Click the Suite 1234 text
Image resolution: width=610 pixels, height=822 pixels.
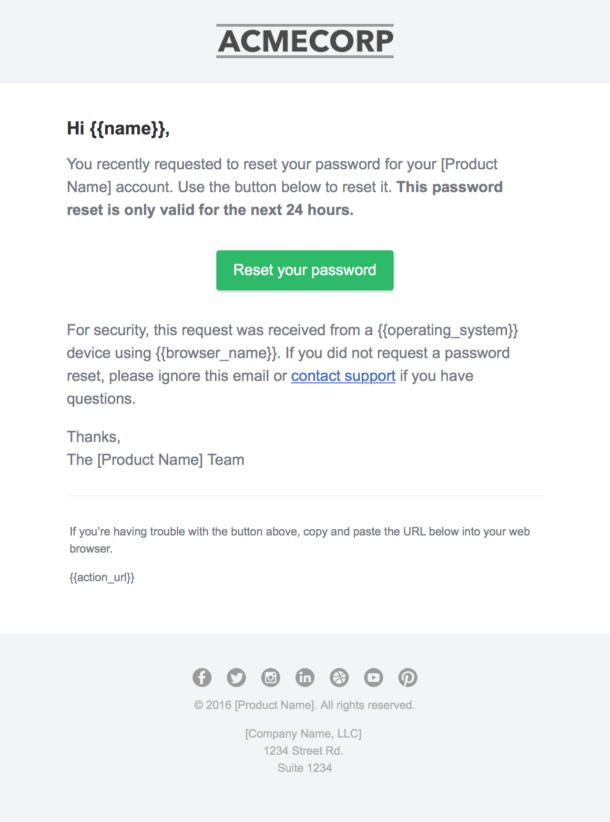305,768
